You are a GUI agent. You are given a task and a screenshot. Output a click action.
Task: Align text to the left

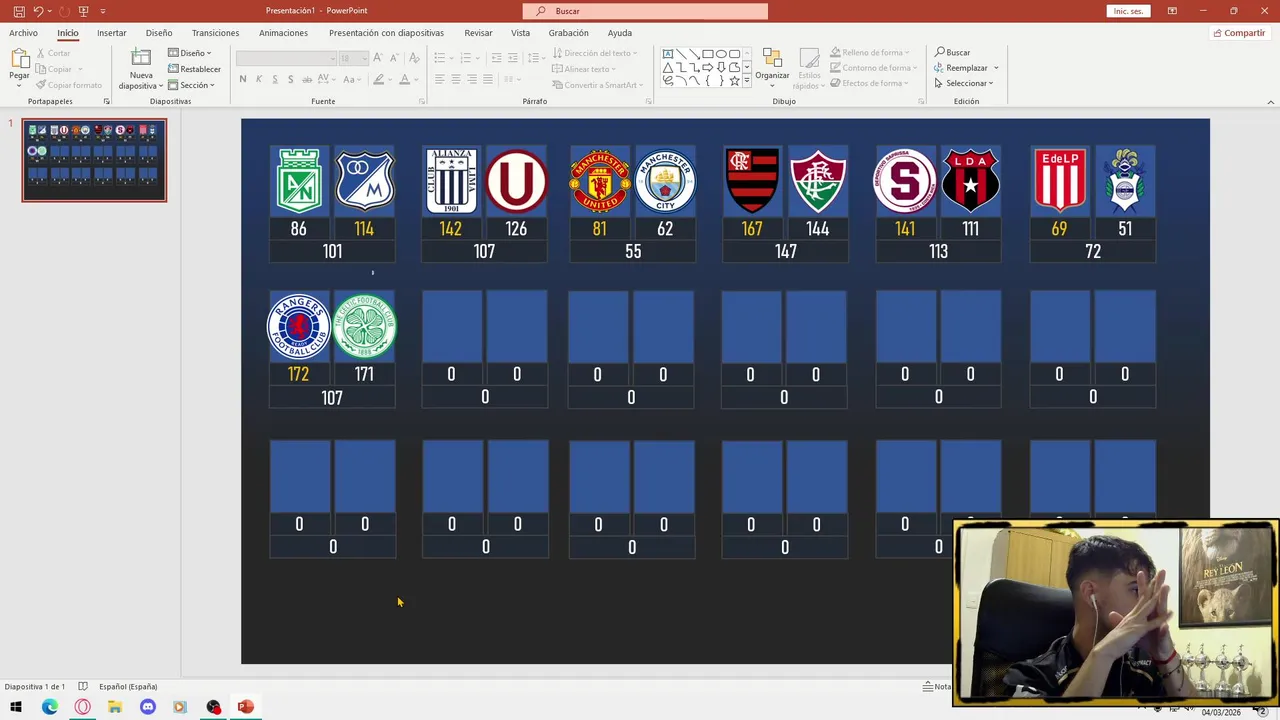440,79
